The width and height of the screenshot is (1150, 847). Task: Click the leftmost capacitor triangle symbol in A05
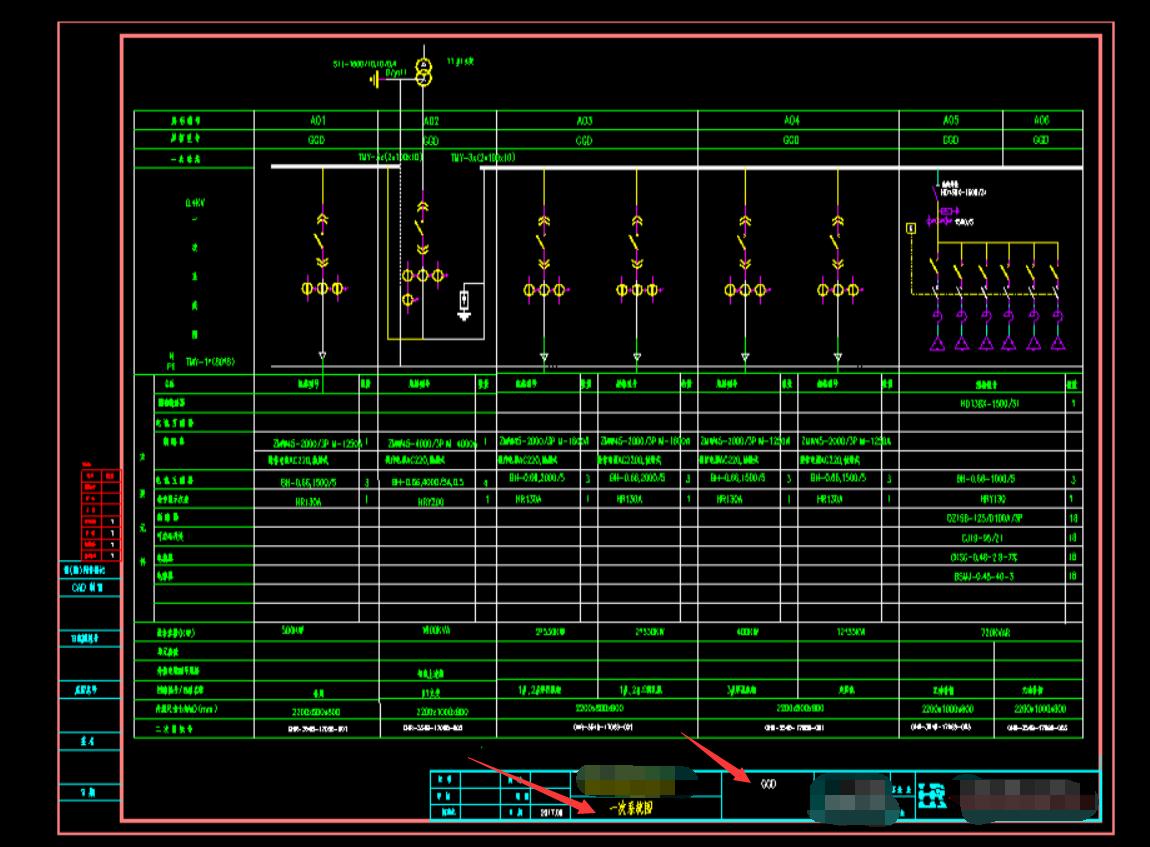(x=938, y=344)
